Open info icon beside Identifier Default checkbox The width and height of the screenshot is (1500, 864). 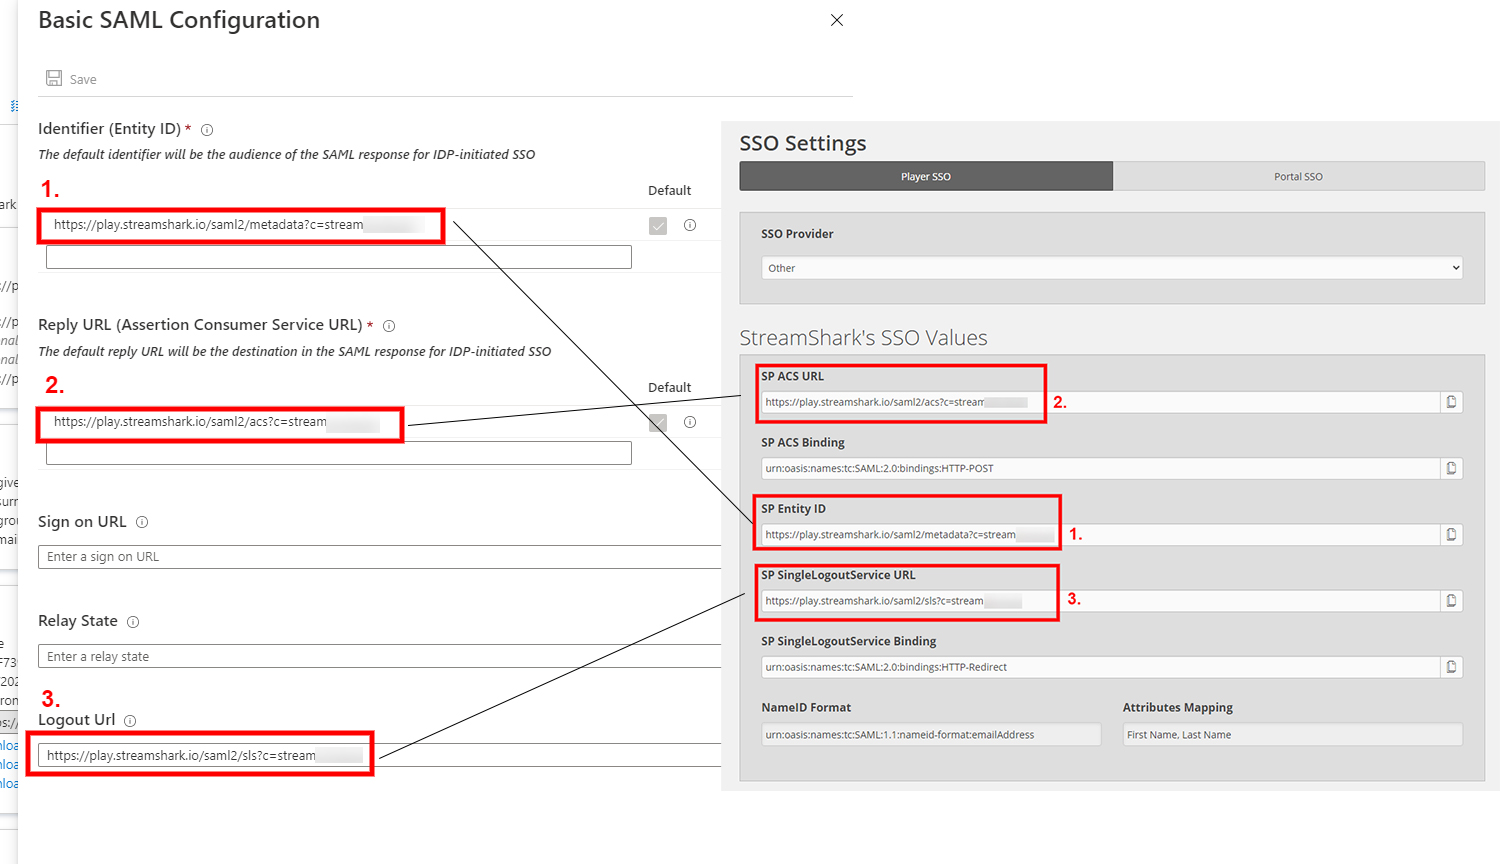pos(690,225)
